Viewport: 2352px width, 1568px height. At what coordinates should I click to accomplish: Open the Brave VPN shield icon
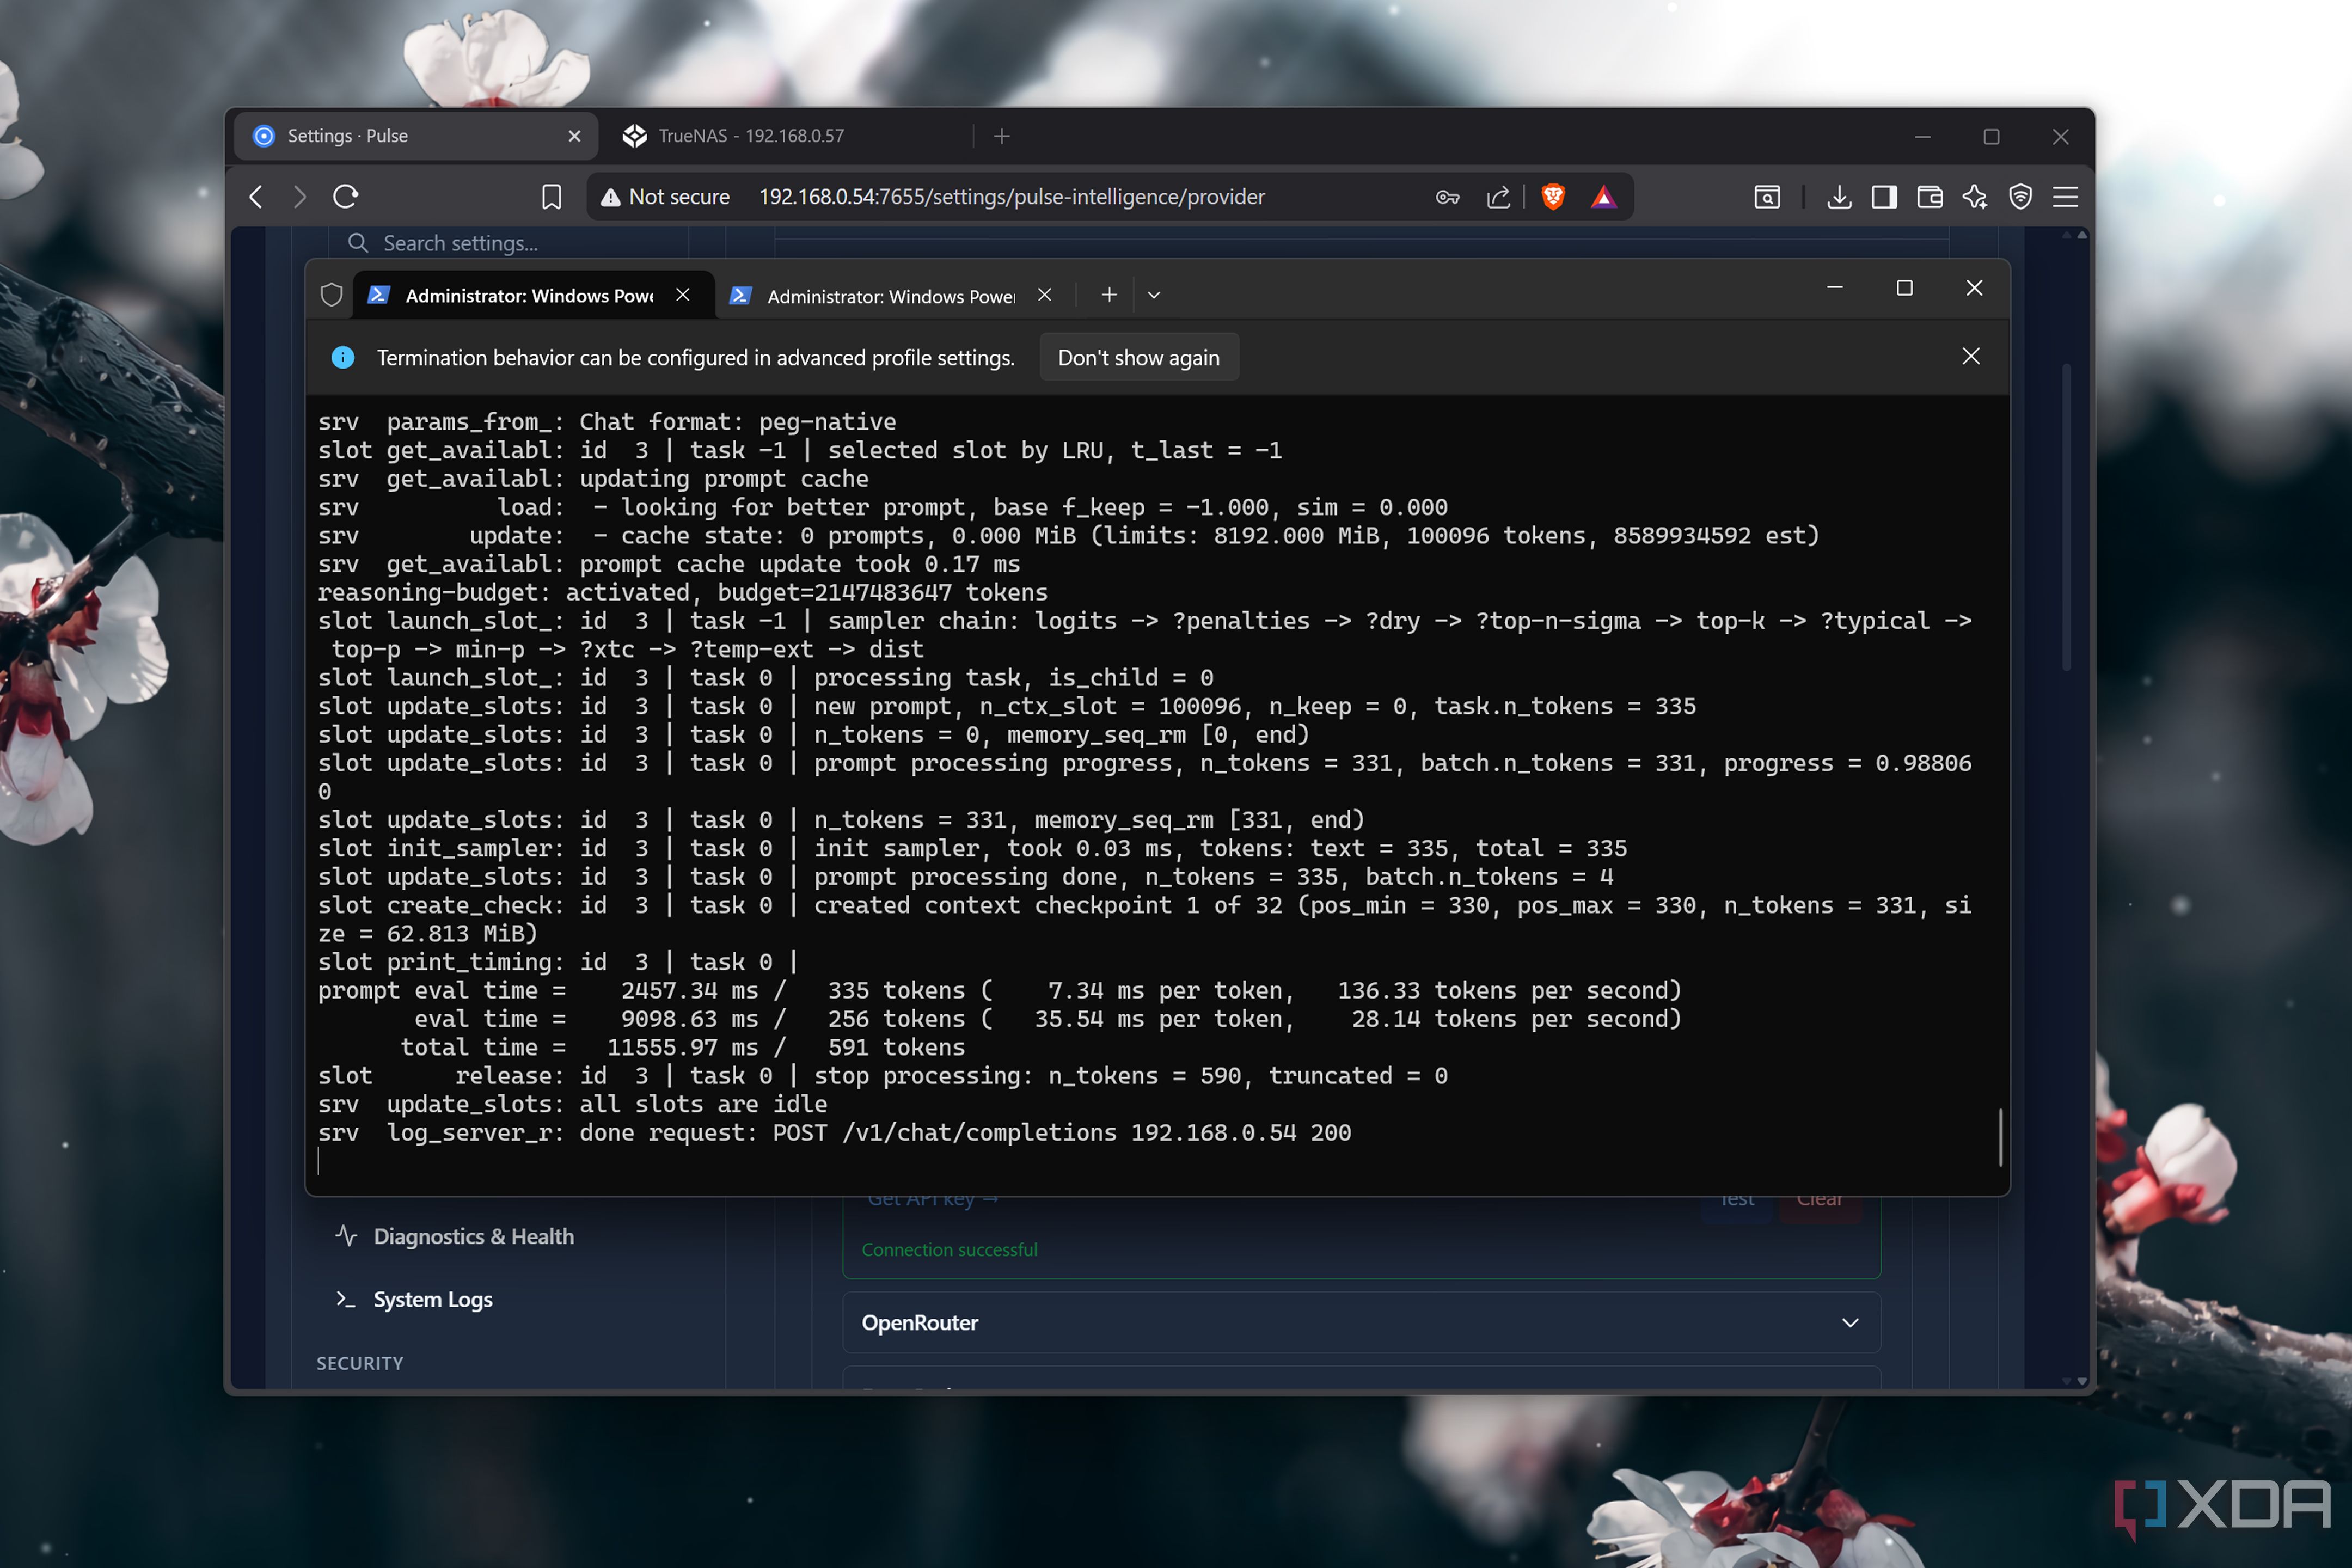pos(2020,197)
